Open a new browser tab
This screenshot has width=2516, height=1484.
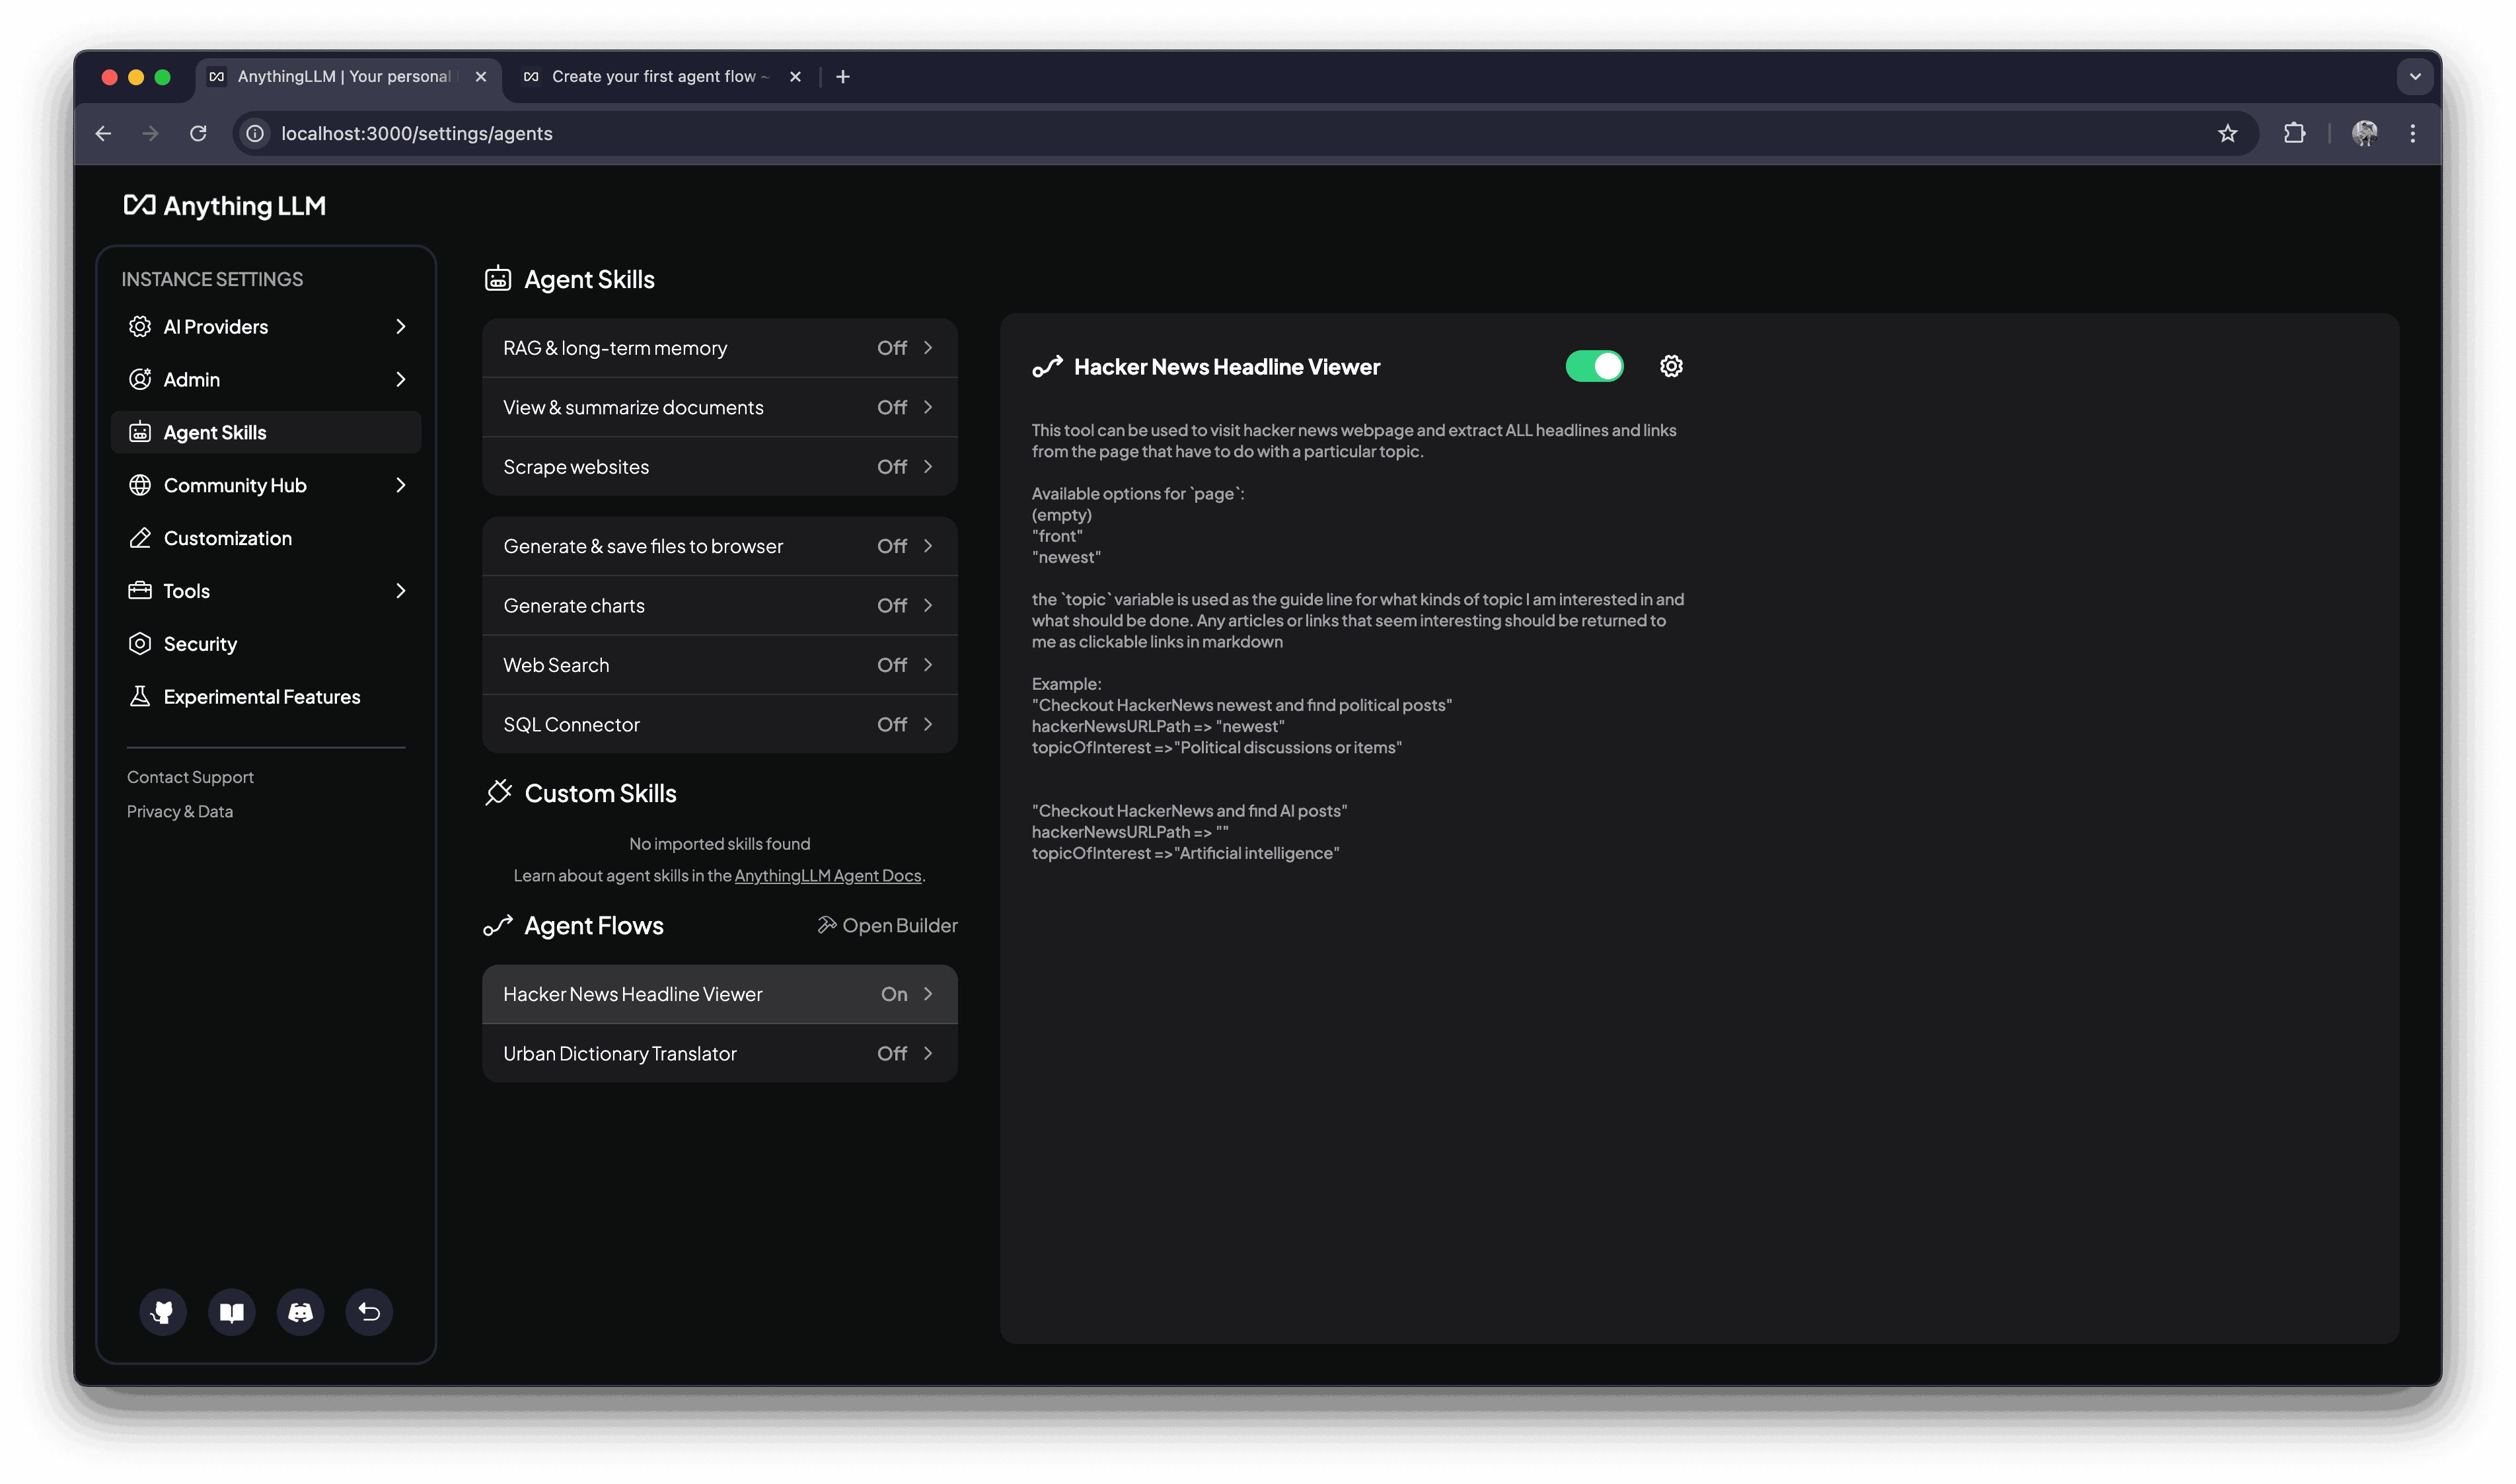point(843,76)
